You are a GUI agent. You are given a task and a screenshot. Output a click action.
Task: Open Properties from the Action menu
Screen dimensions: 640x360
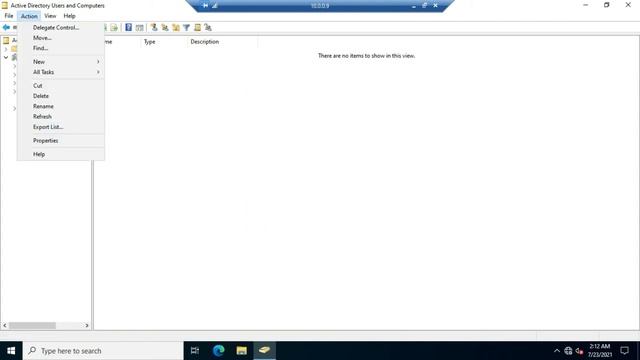pos(61,140)
